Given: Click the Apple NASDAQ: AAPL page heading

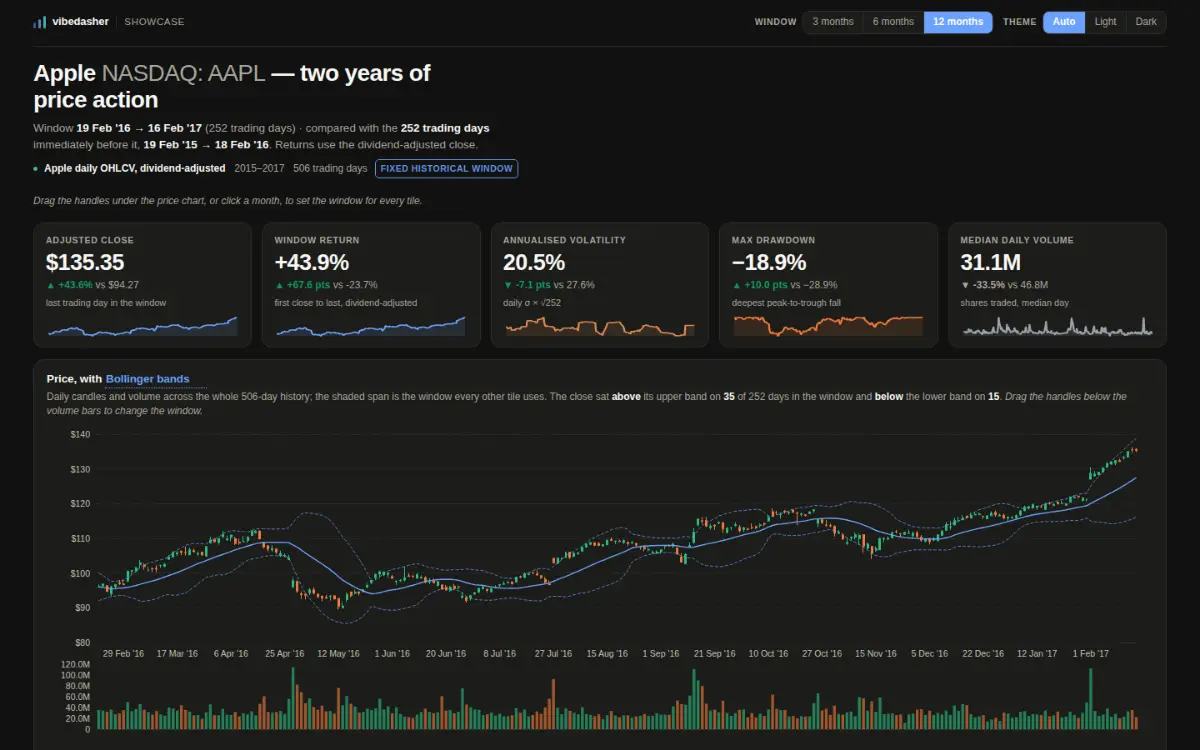Looking at the screenshot, I should point(232,86).
